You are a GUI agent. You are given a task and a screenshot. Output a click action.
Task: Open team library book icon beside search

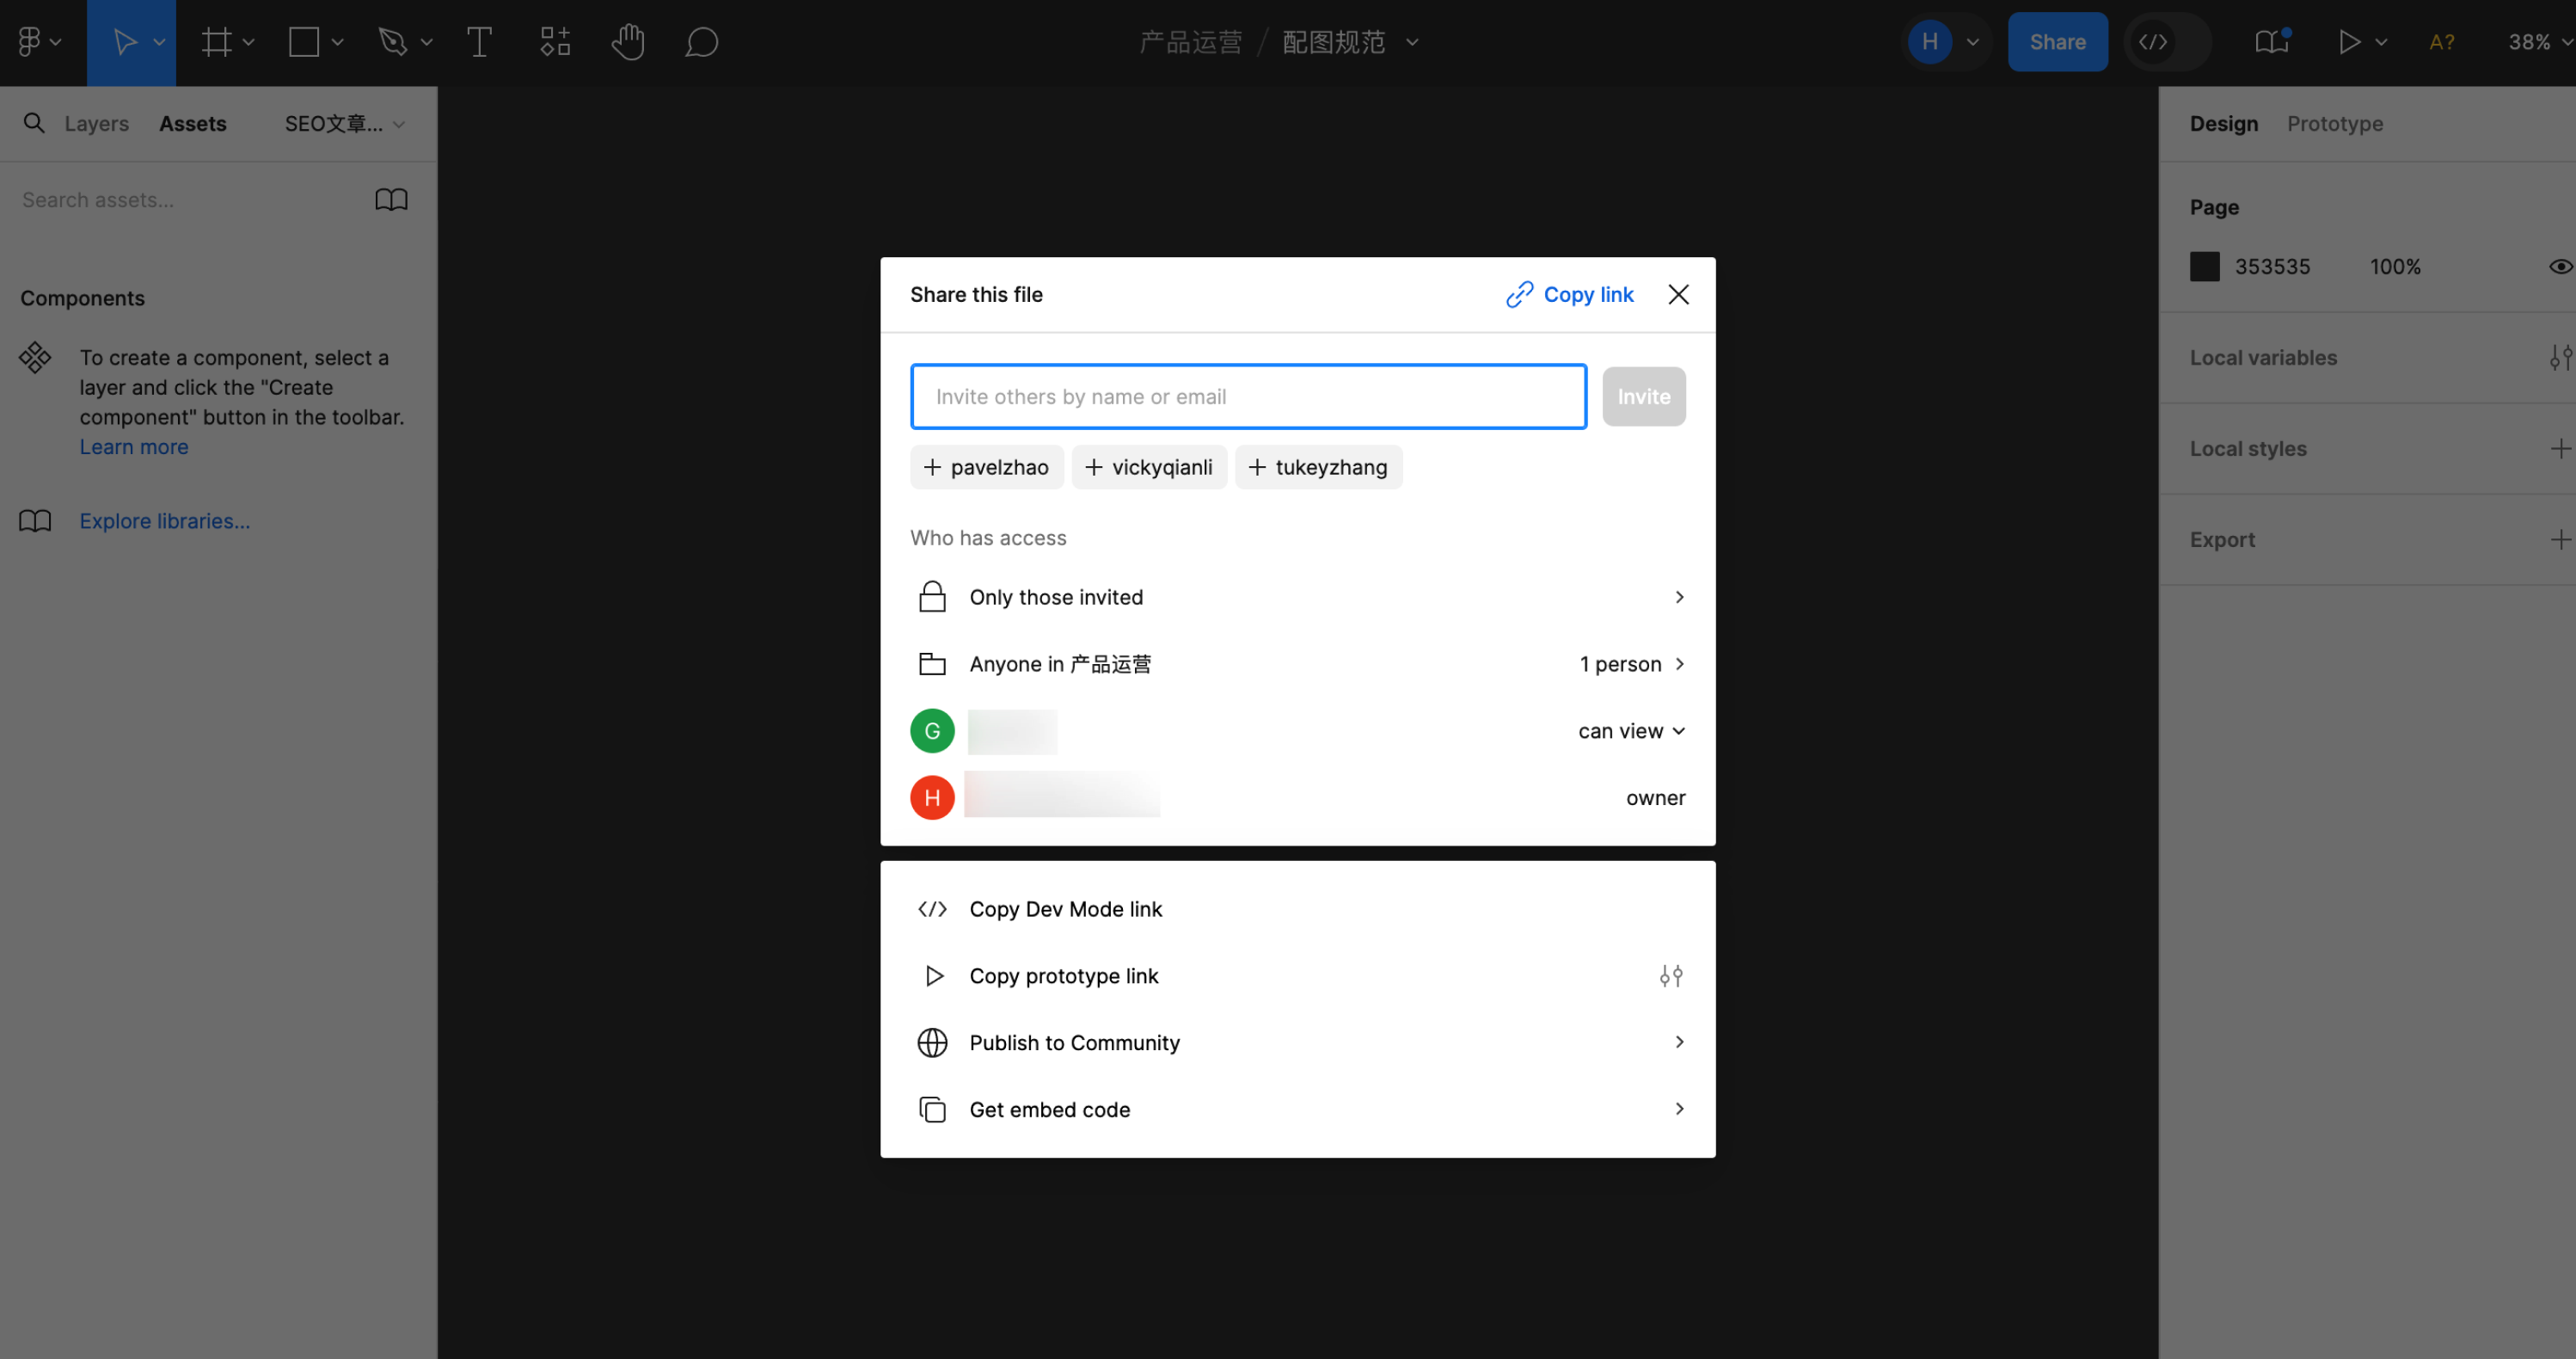(391, 200)
